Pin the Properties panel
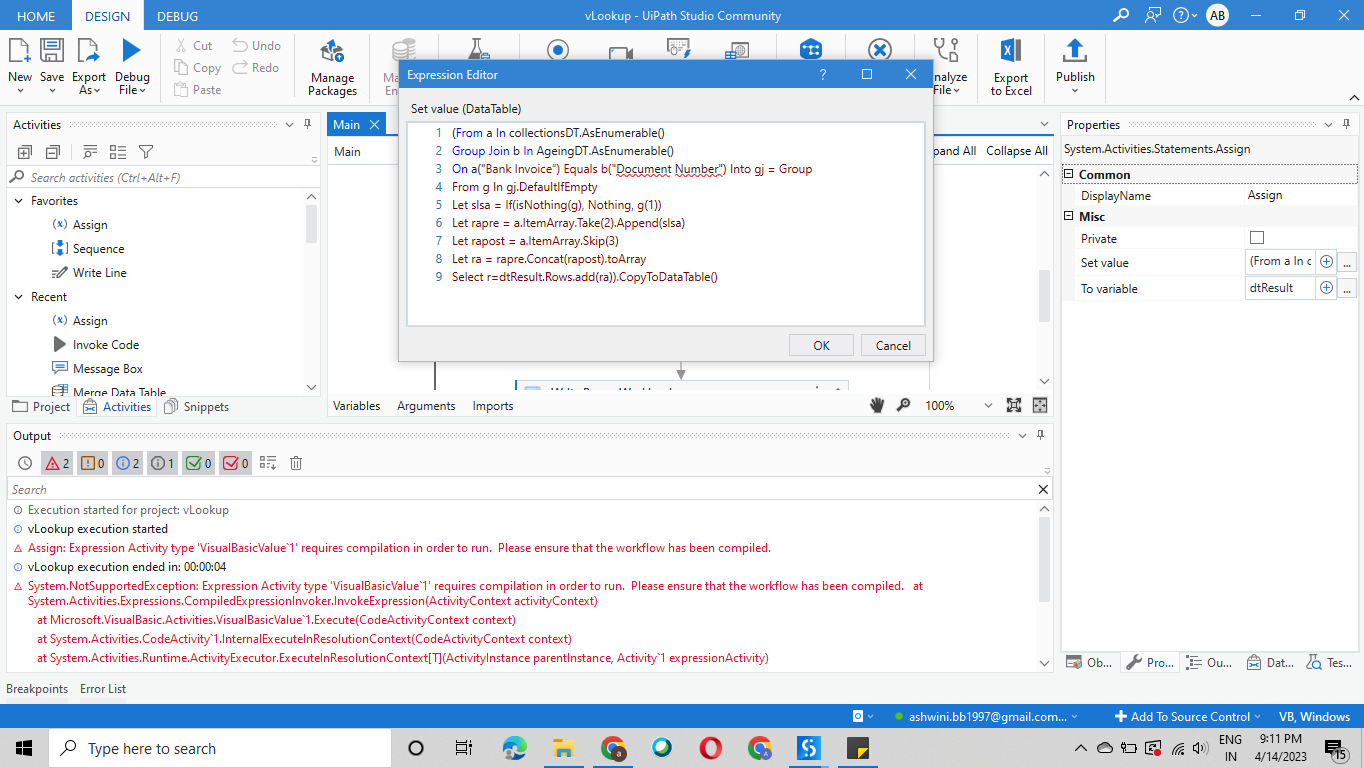1364x768 pixels. pyautogui.click(x=1347, y=125)
